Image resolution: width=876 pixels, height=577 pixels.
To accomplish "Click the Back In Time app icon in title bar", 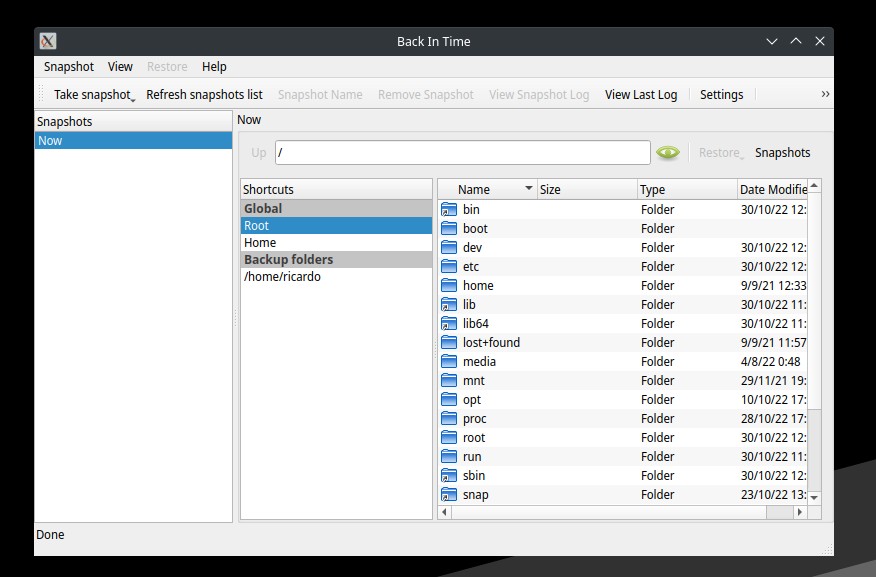I will [x=48, y=41].
